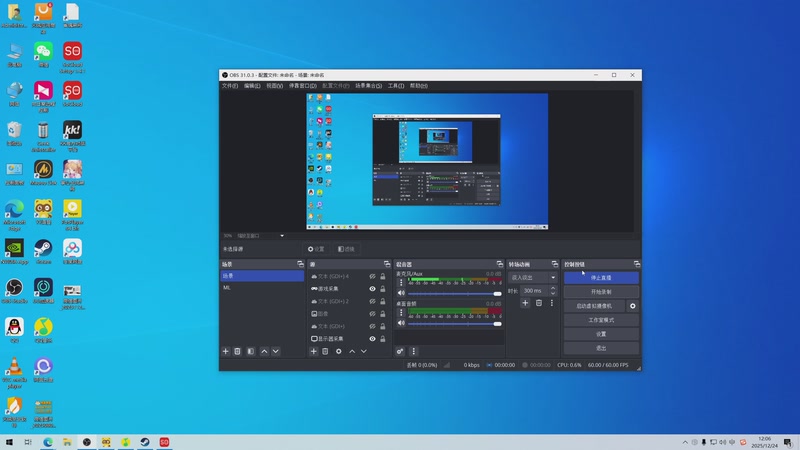Open advanced audio properties gears icon
Image resolution: width=800 pixels, height=450 pixels.
pos(400,351)
